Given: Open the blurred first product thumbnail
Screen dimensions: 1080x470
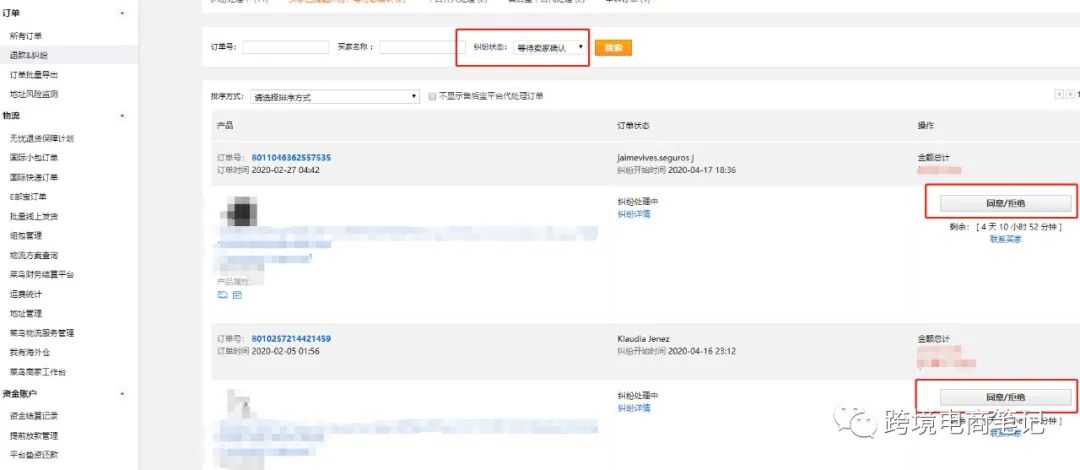Looking at the screenshot, I should tap(240, 212).
